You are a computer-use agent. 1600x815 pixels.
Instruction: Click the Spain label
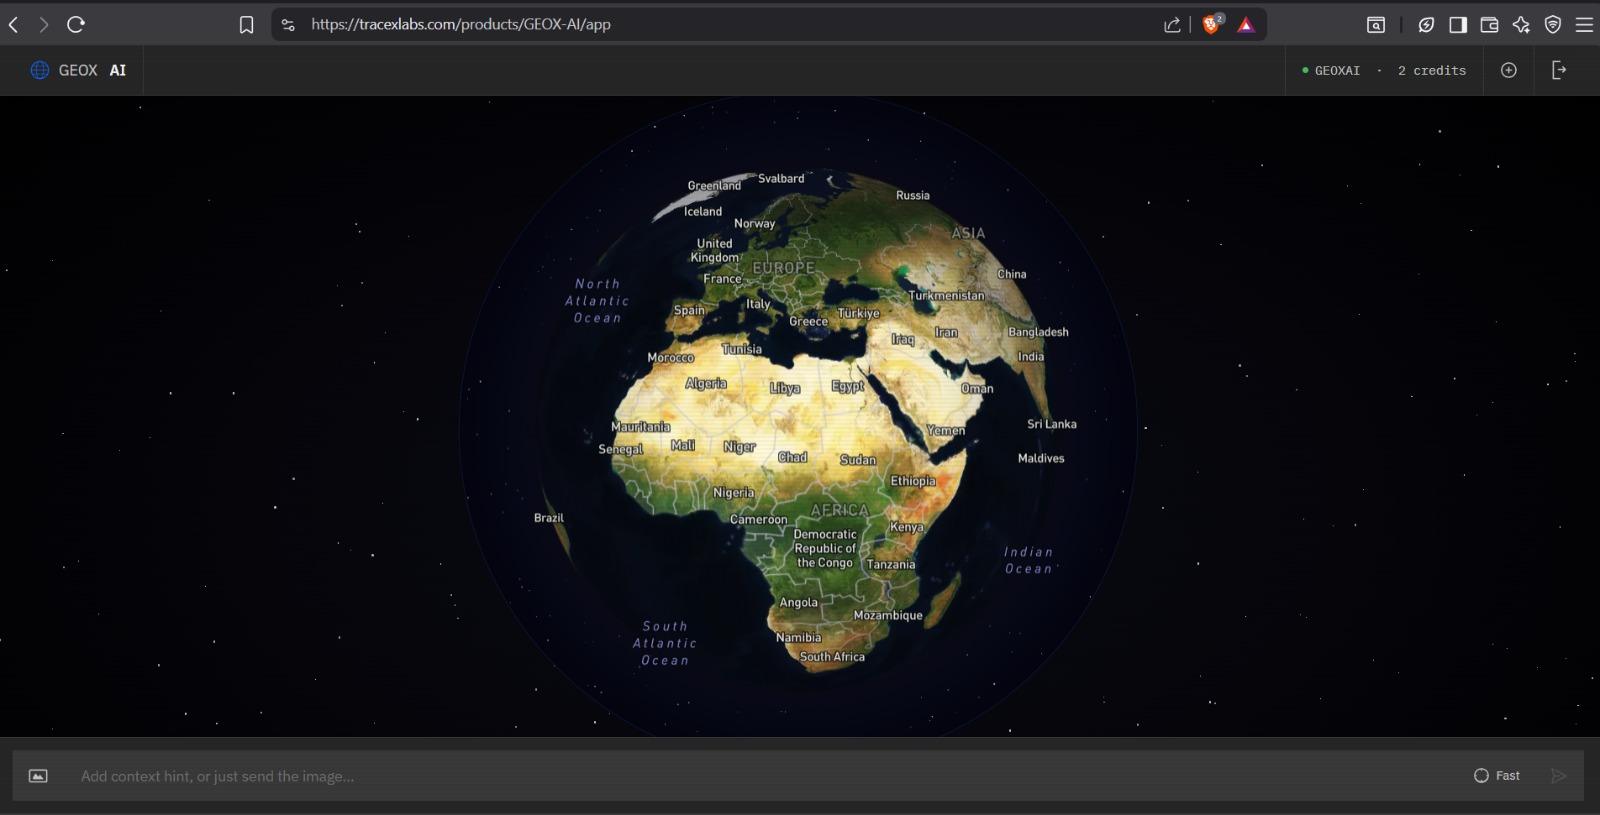click(689, 310)
